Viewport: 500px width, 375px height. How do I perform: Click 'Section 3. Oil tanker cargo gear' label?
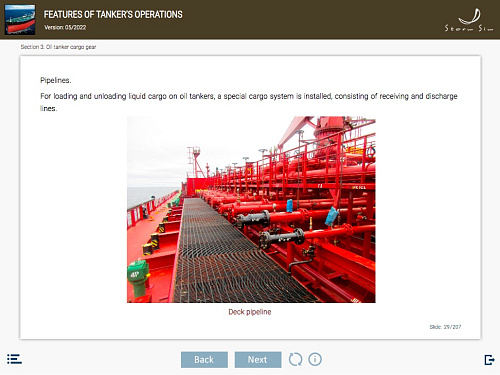click(58, 47)
